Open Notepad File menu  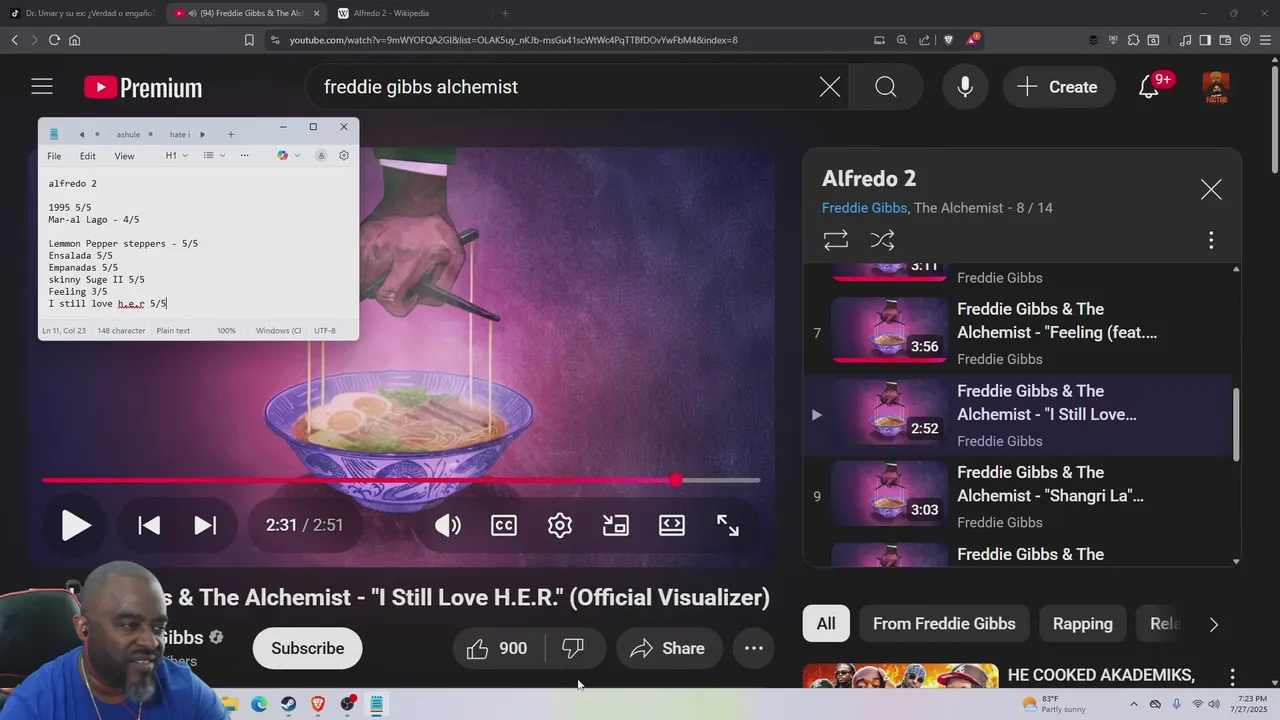tap(54, 156)
